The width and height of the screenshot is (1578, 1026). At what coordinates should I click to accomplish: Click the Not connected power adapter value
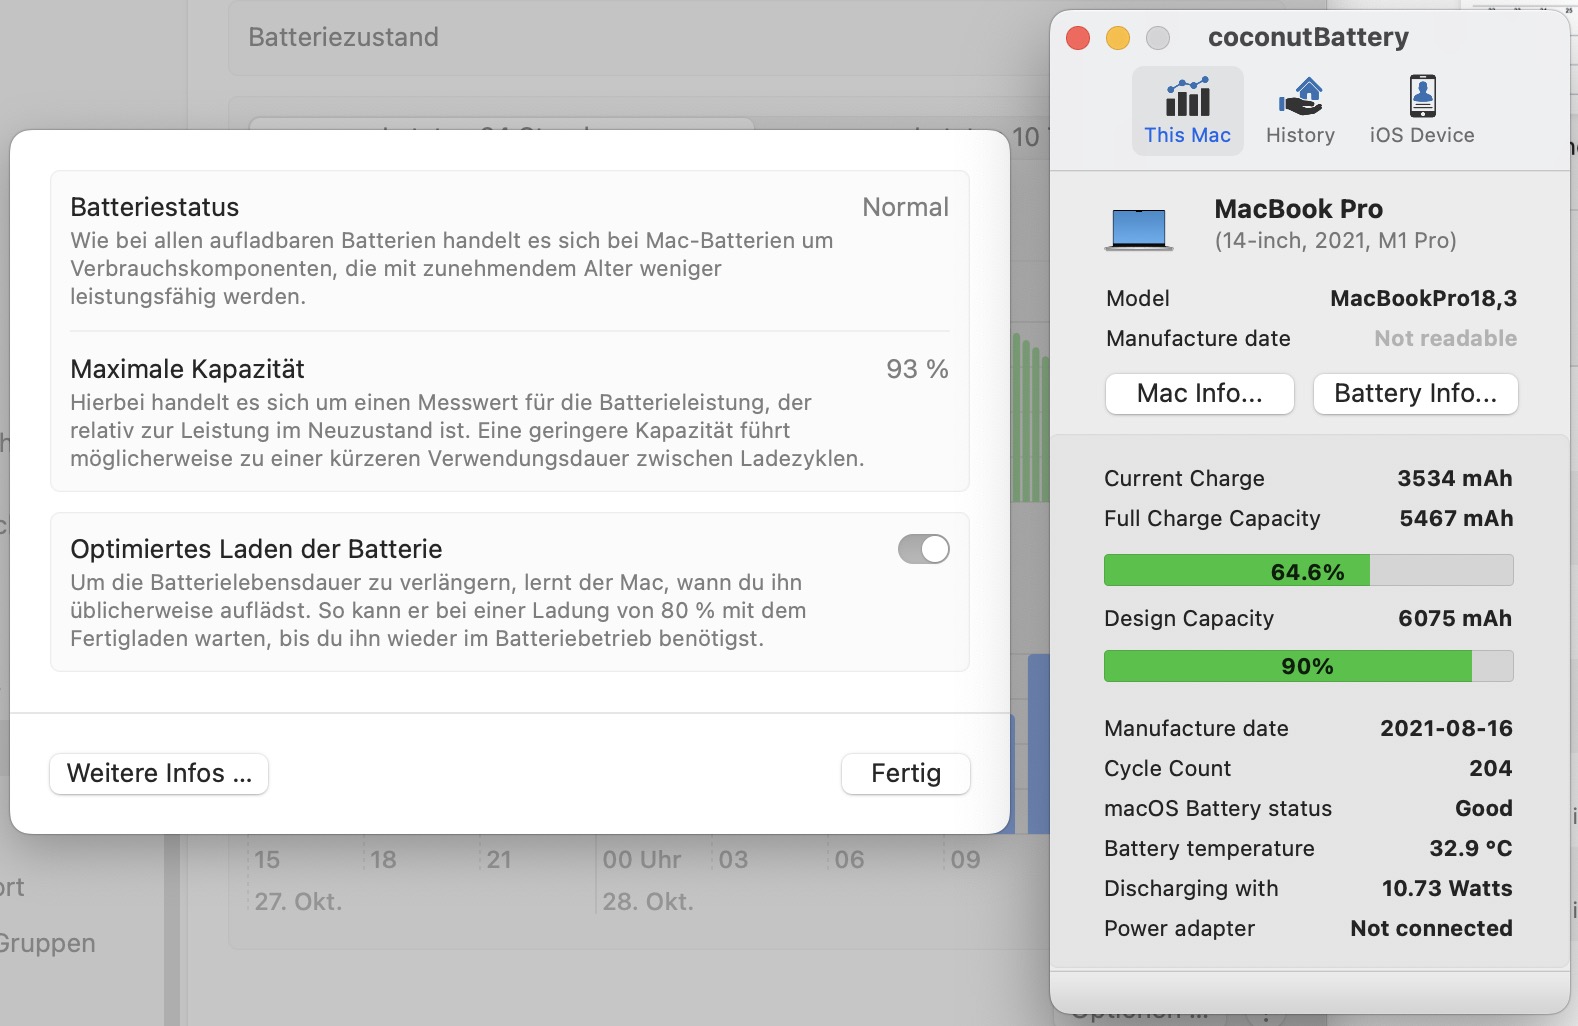coord(1431,928)
